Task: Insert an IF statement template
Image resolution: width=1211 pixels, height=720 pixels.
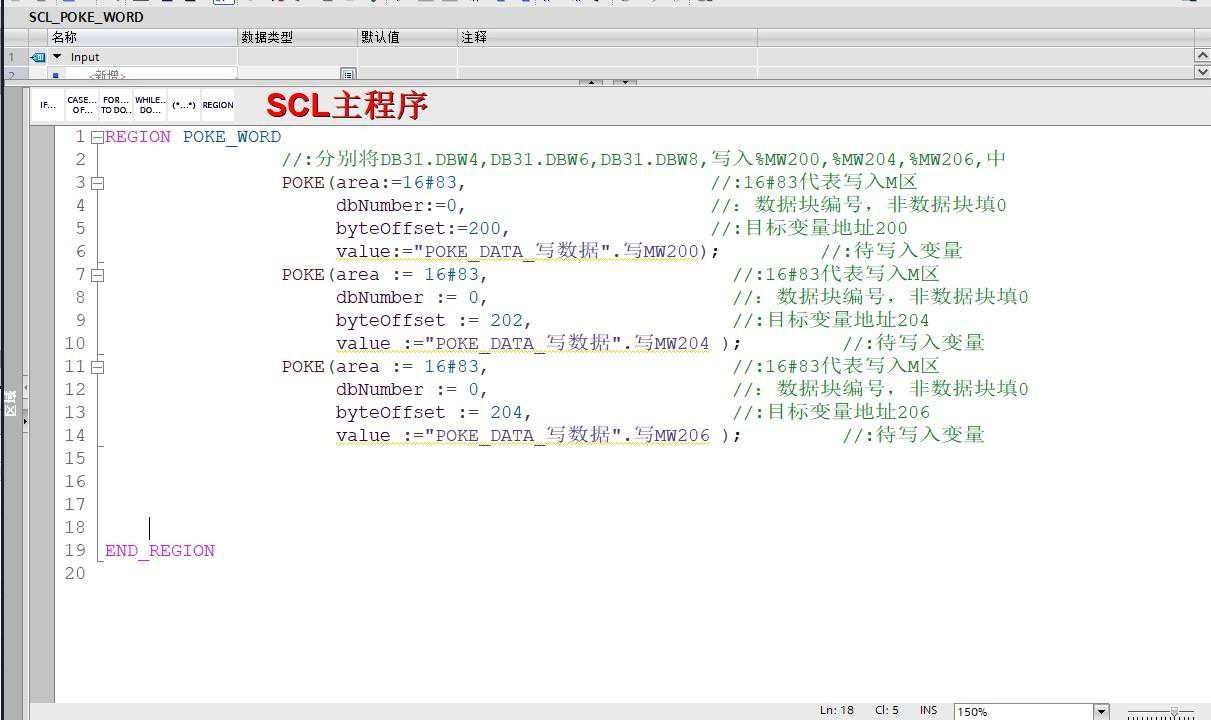Action: [47, 105]
